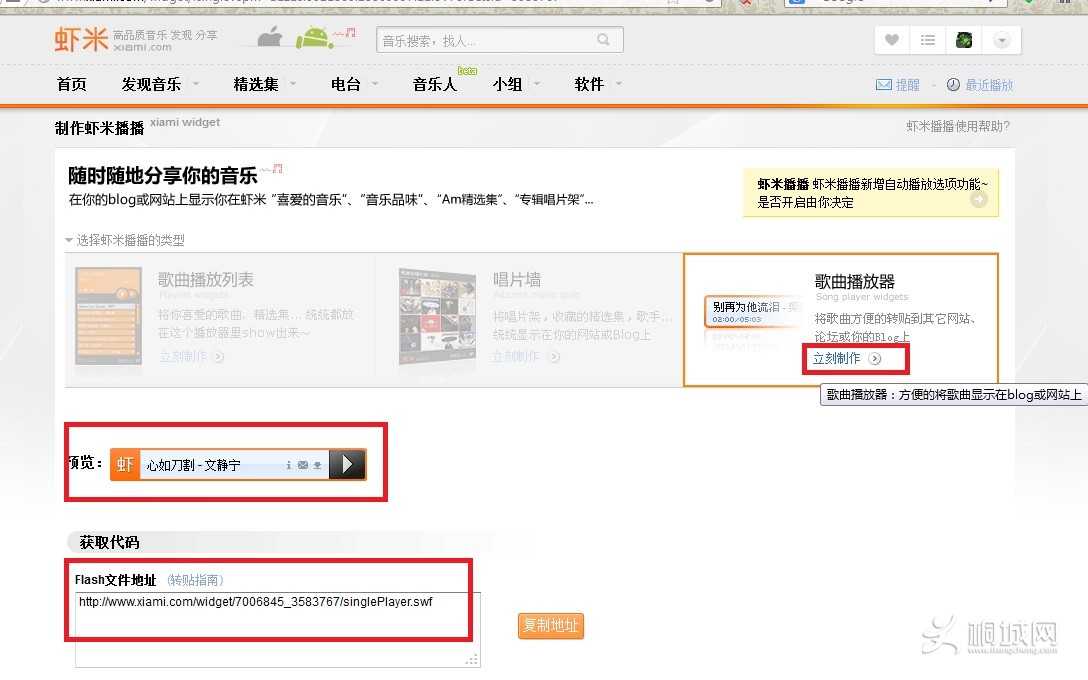
Task: Open 电台 menu item
Action: click(x=346, y=84)
